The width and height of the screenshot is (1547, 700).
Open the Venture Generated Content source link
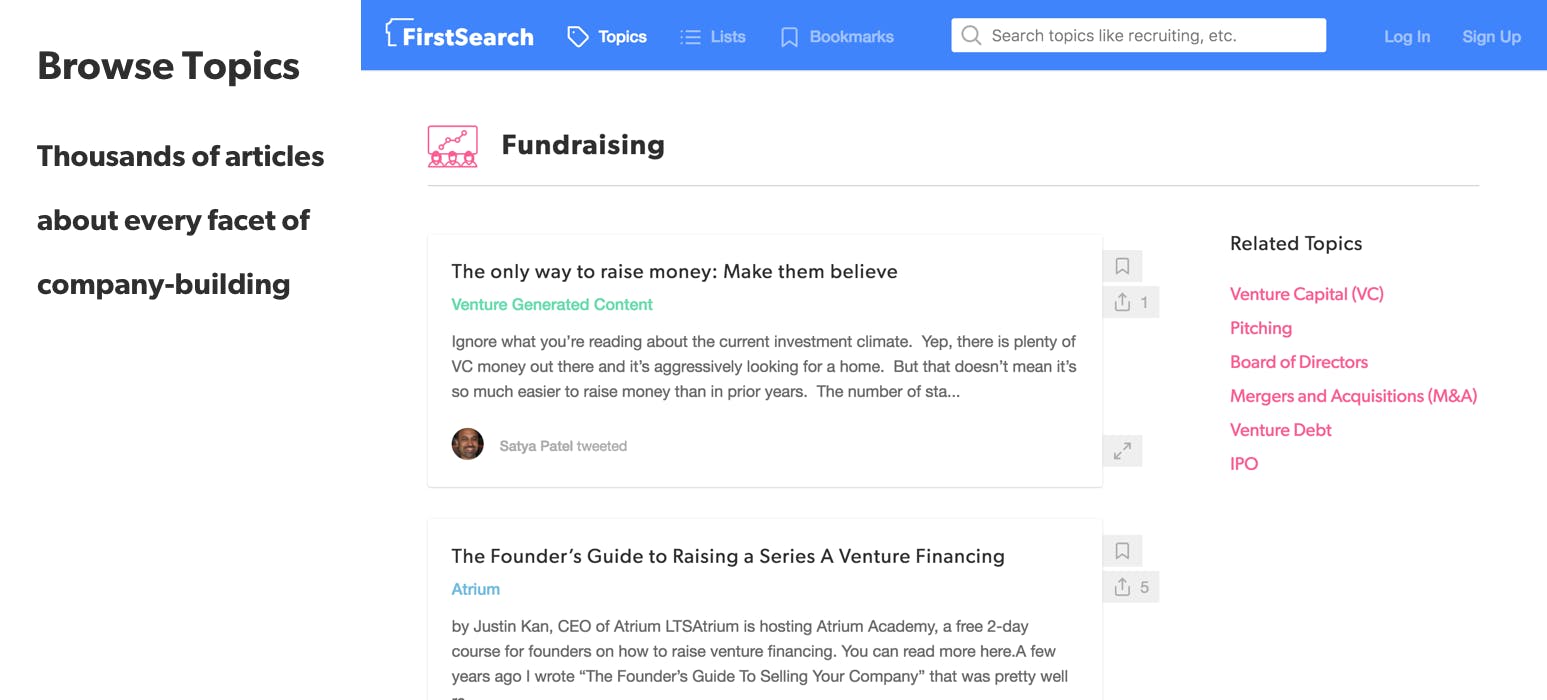pyautogui.click(x=551, y=304)
